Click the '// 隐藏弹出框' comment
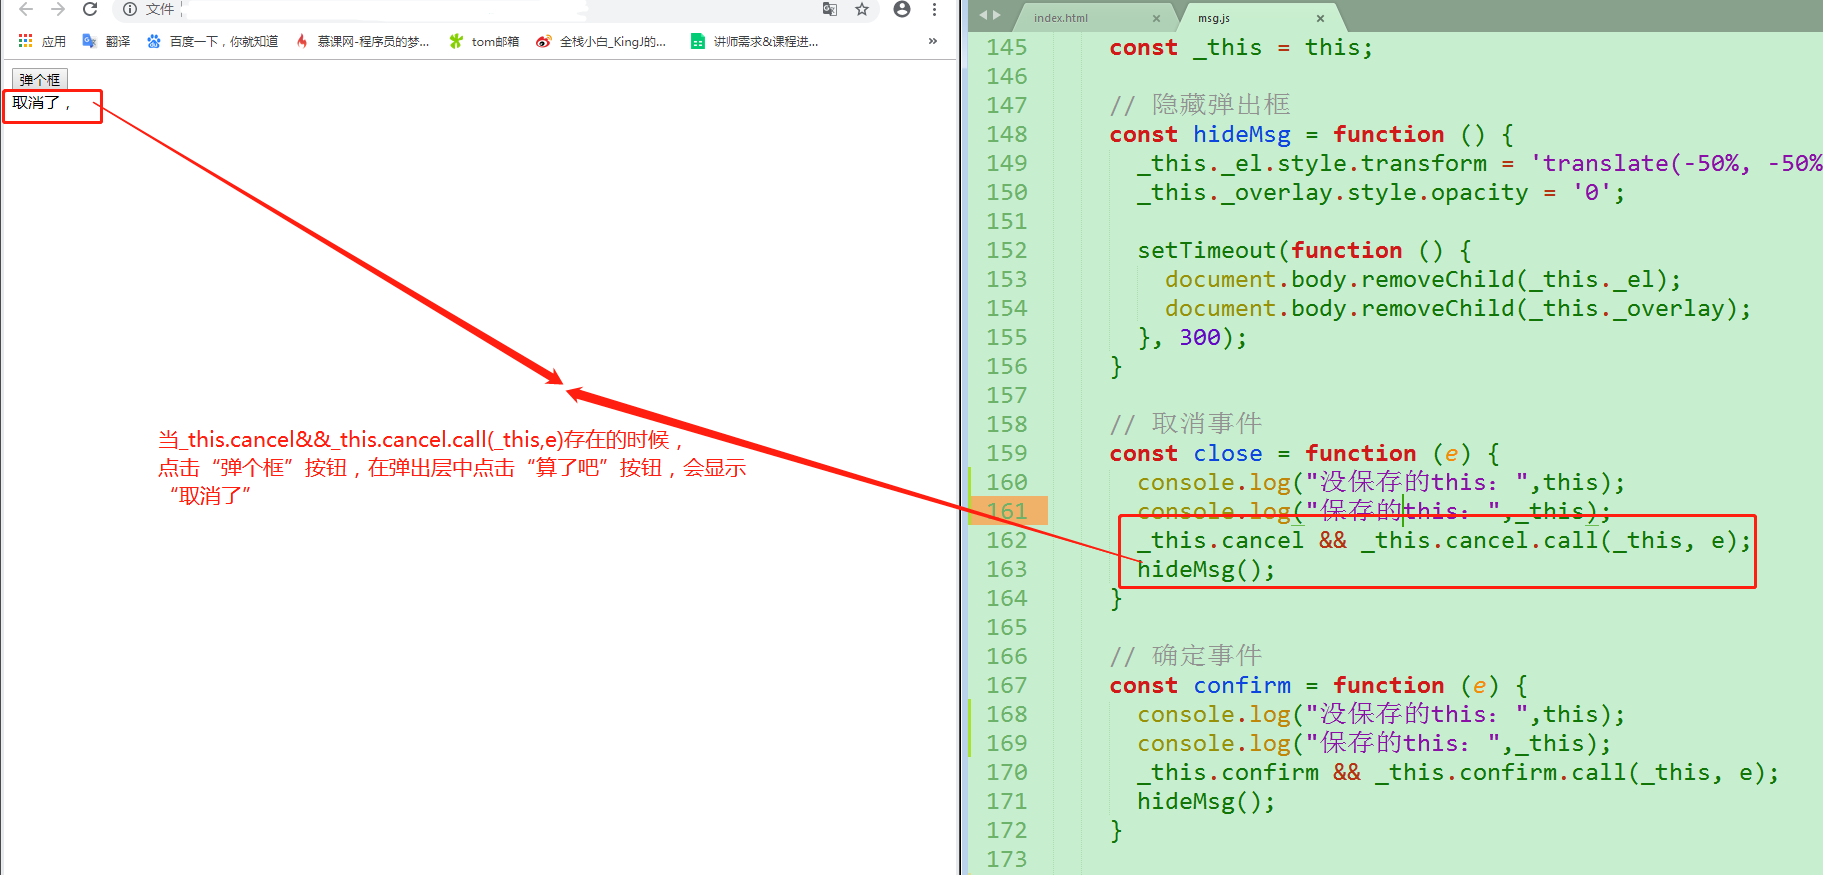The width and height of the screenshot is (1823, 875). click(1200, 105)
